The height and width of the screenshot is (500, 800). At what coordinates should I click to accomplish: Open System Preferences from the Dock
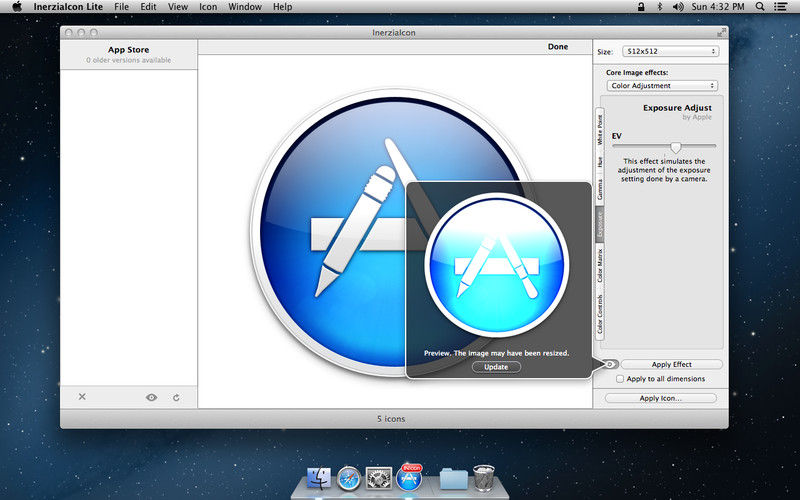pyautogui.click(x=379, y=479)
